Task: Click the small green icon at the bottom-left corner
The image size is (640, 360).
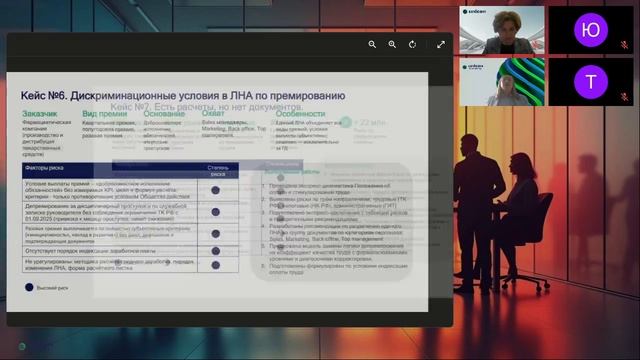Action: pyautogui.click(x=22, y=347)
